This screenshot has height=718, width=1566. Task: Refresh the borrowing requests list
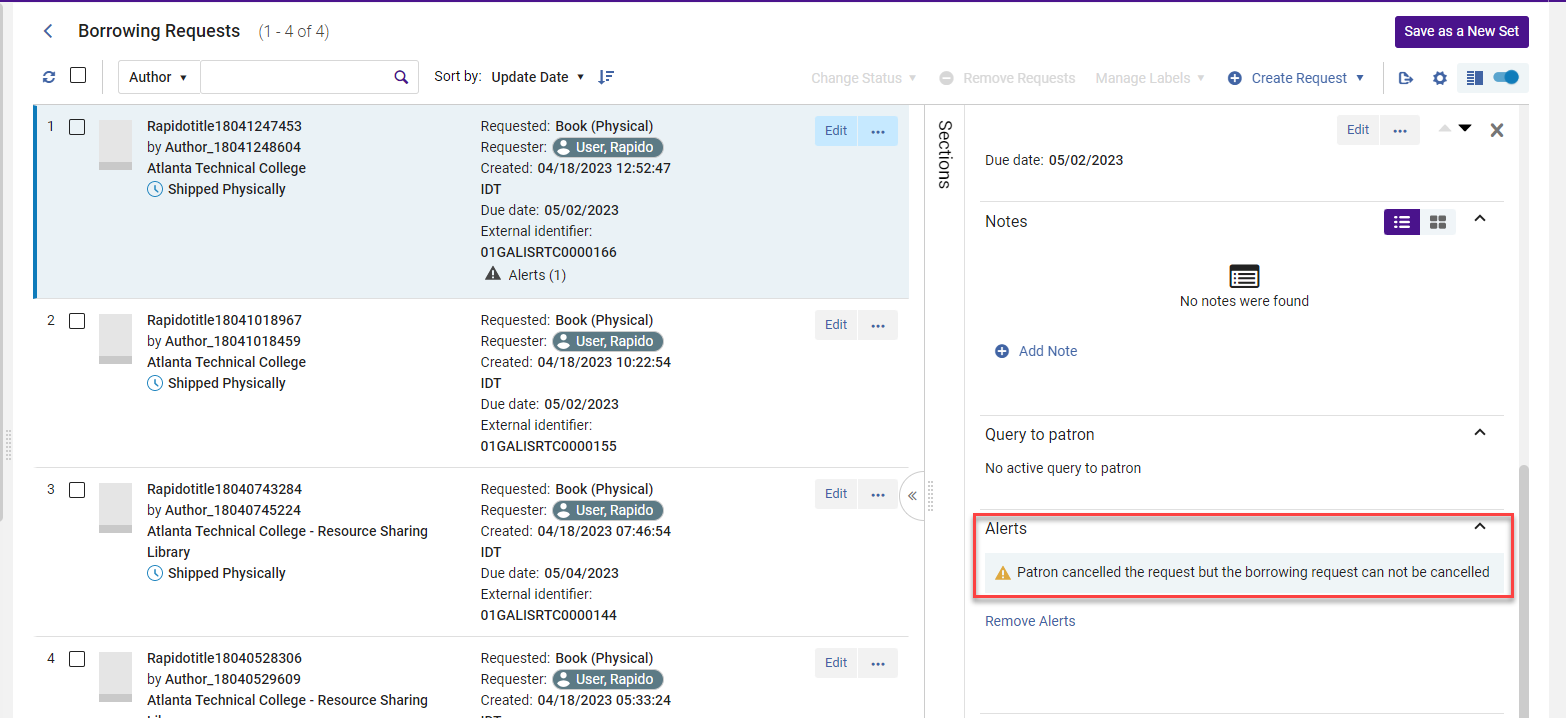click(x=49, y=77)
